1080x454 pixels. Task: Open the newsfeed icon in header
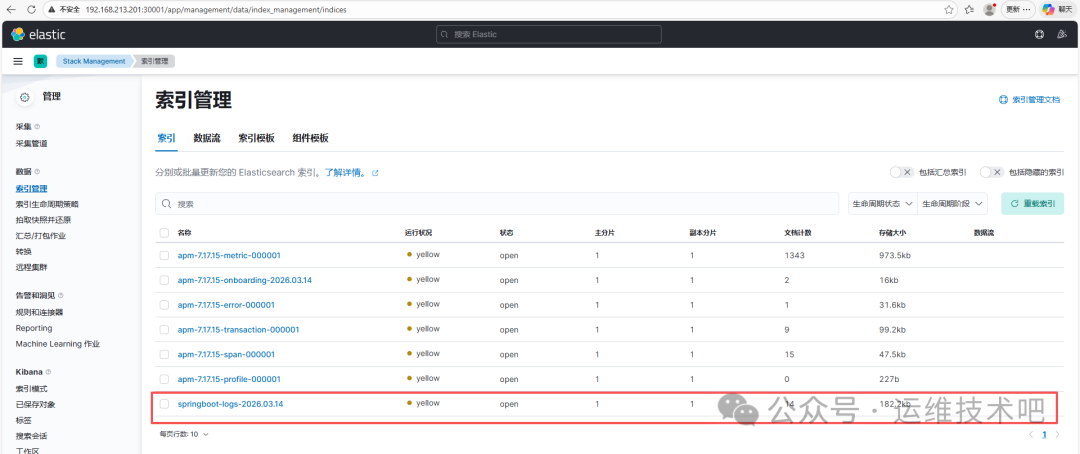coord(1061,34)
